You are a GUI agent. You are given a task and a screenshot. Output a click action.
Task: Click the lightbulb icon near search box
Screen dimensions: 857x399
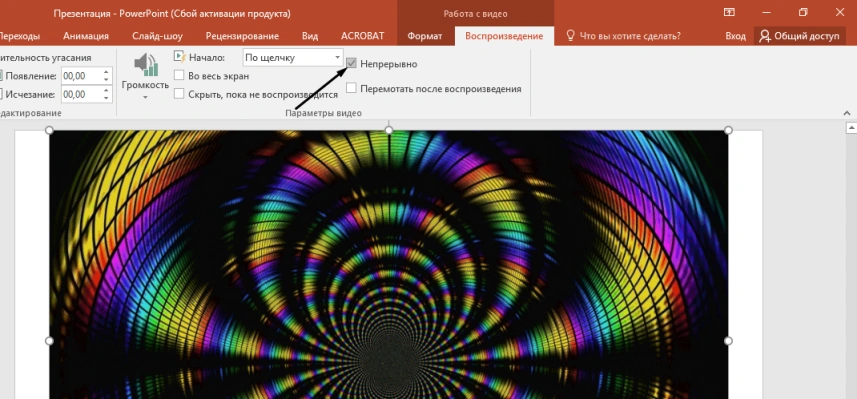571,36
